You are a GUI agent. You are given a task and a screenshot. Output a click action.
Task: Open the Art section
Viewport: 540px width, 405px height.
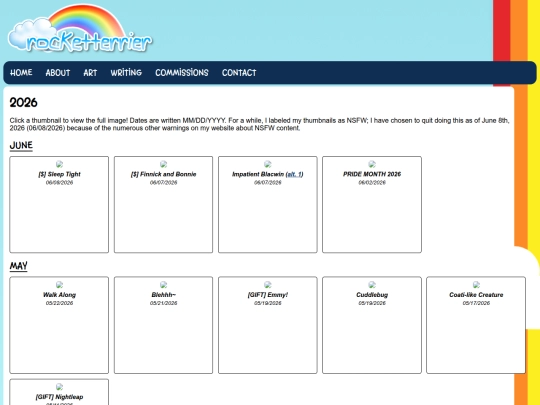[90, 73]
